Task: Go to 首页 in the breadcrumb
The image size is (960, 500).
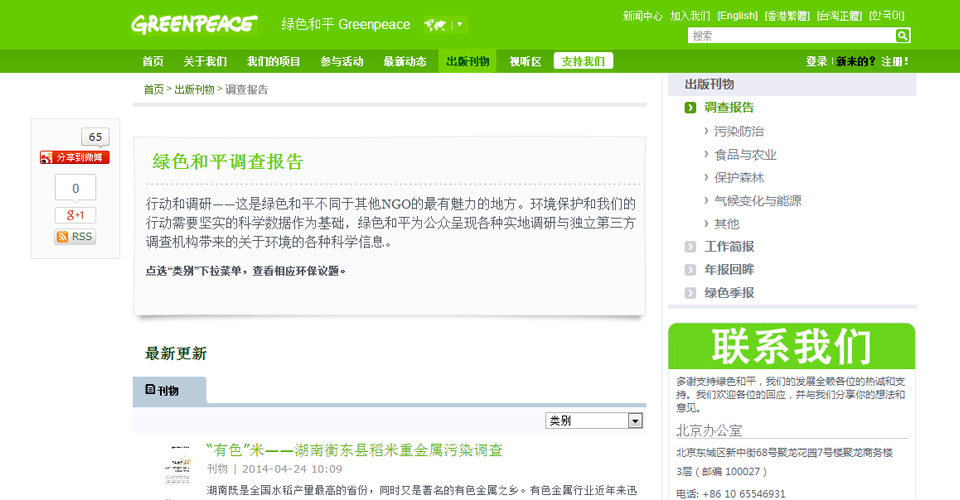Action: click(154, 89)
